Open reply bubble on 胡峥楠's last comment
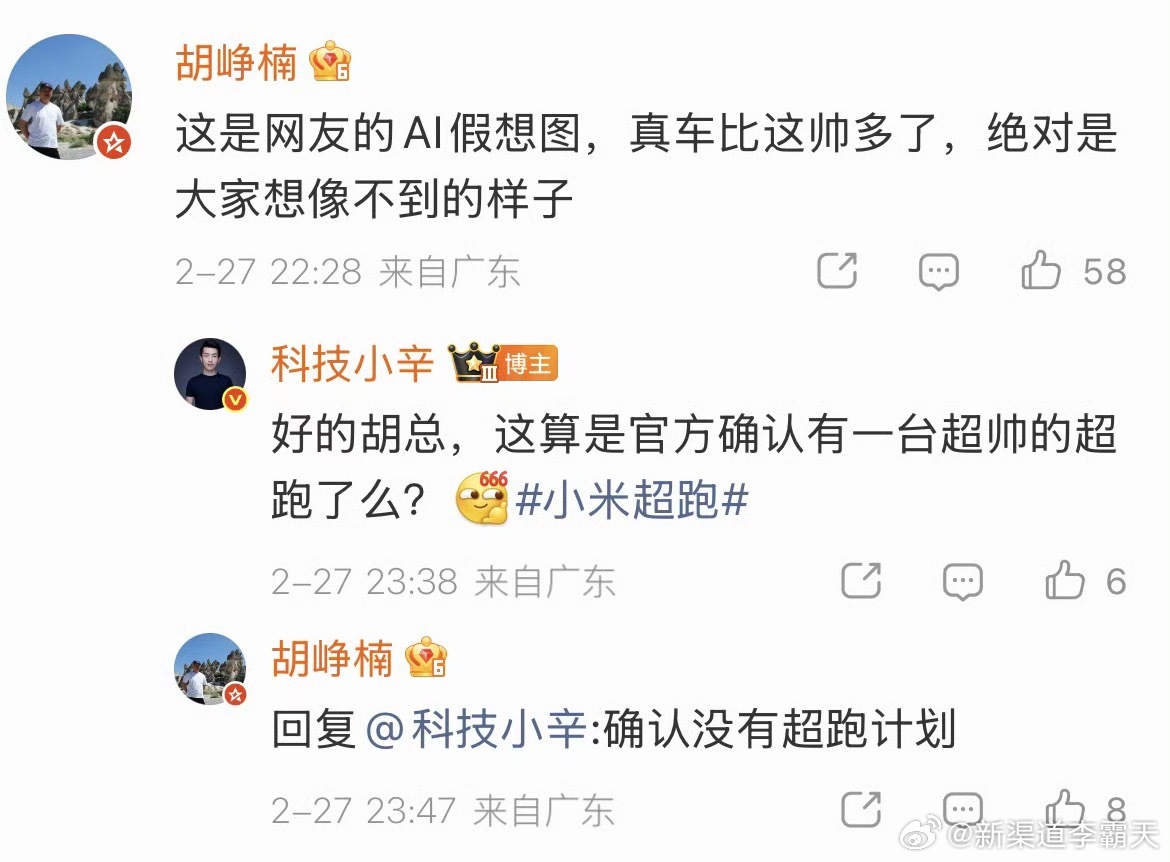1170x862 pixels. (x=963, y=810)
